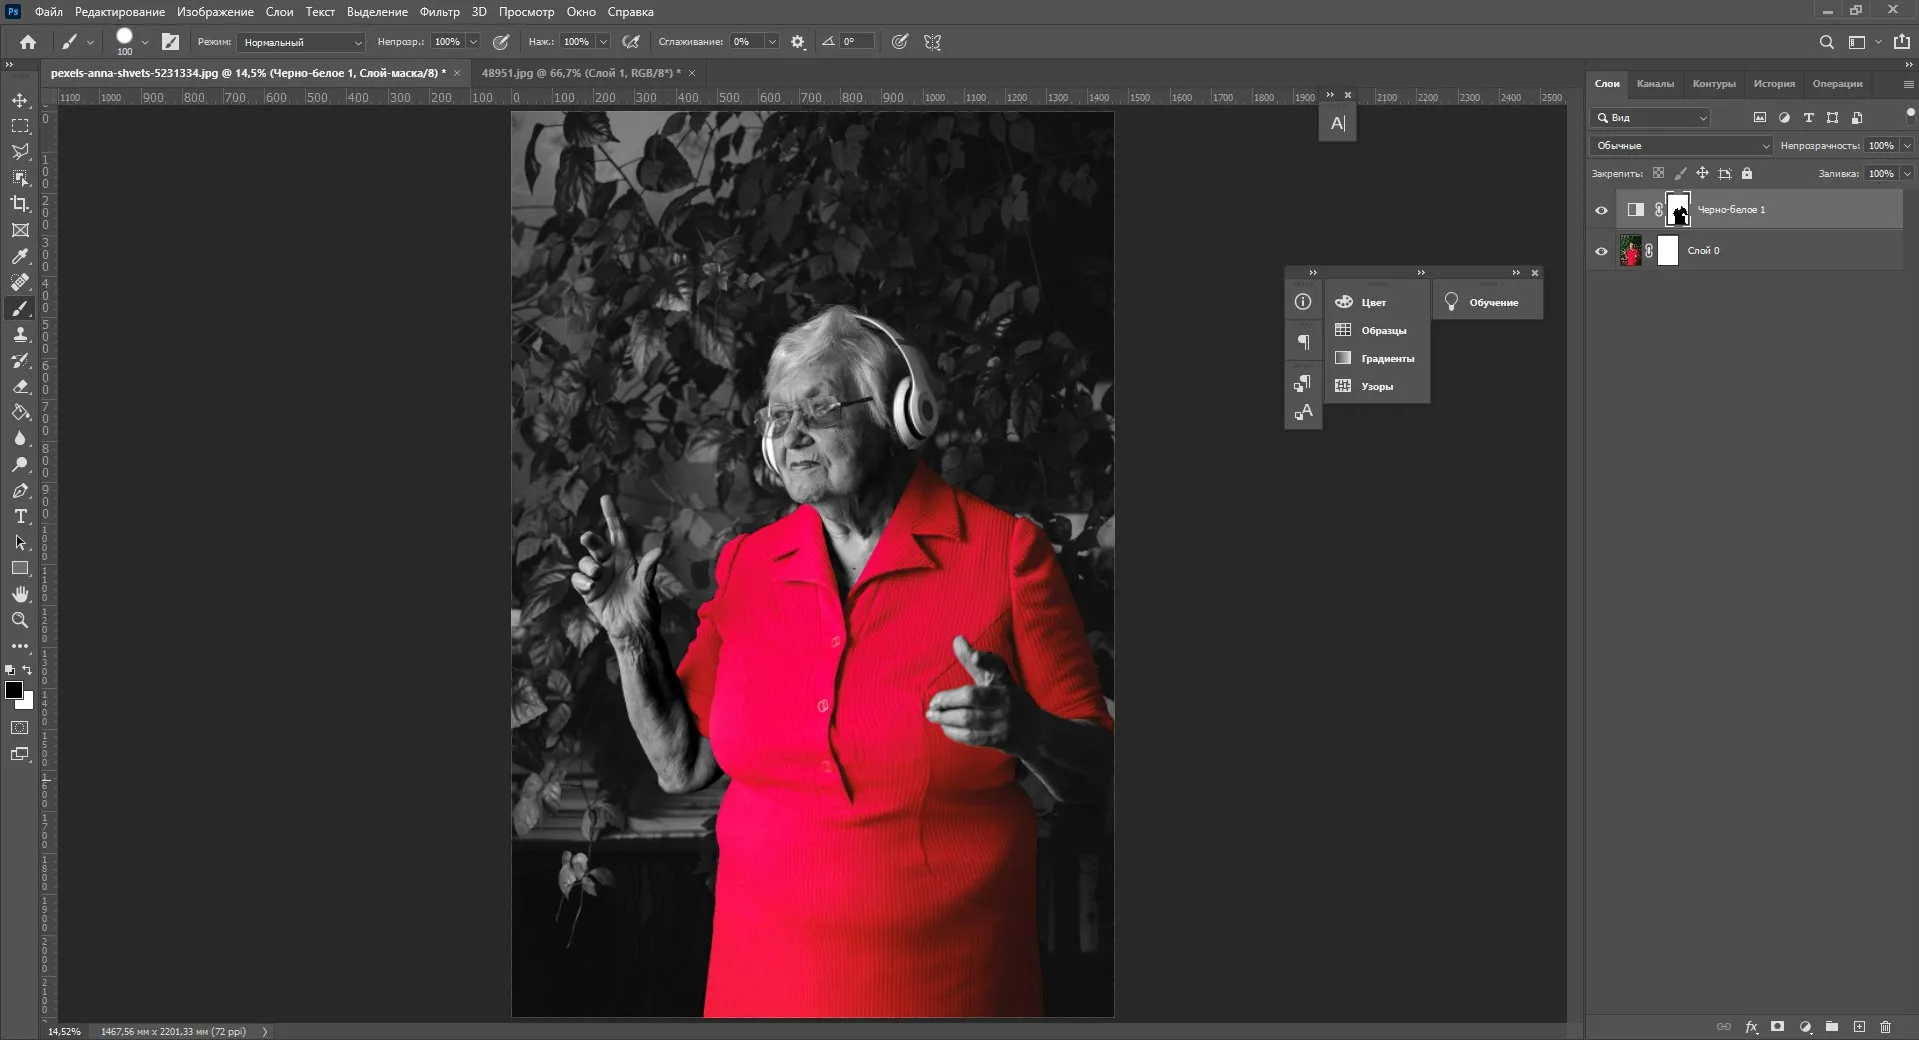Image resolution: width=1919 pixels, height=1040 pixels.
Task: Toggle airbrush build-up effects
Action: point(631,42)
